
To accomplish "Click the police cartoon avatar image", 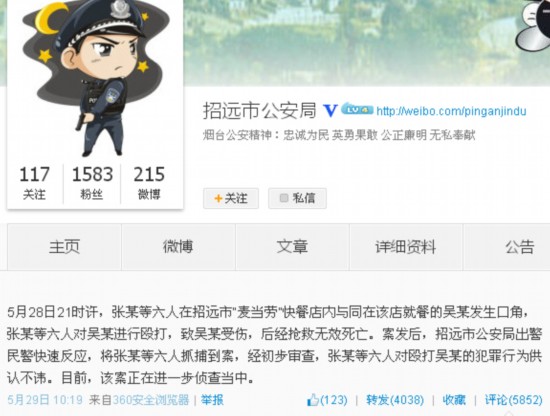I will coord(95,78).
